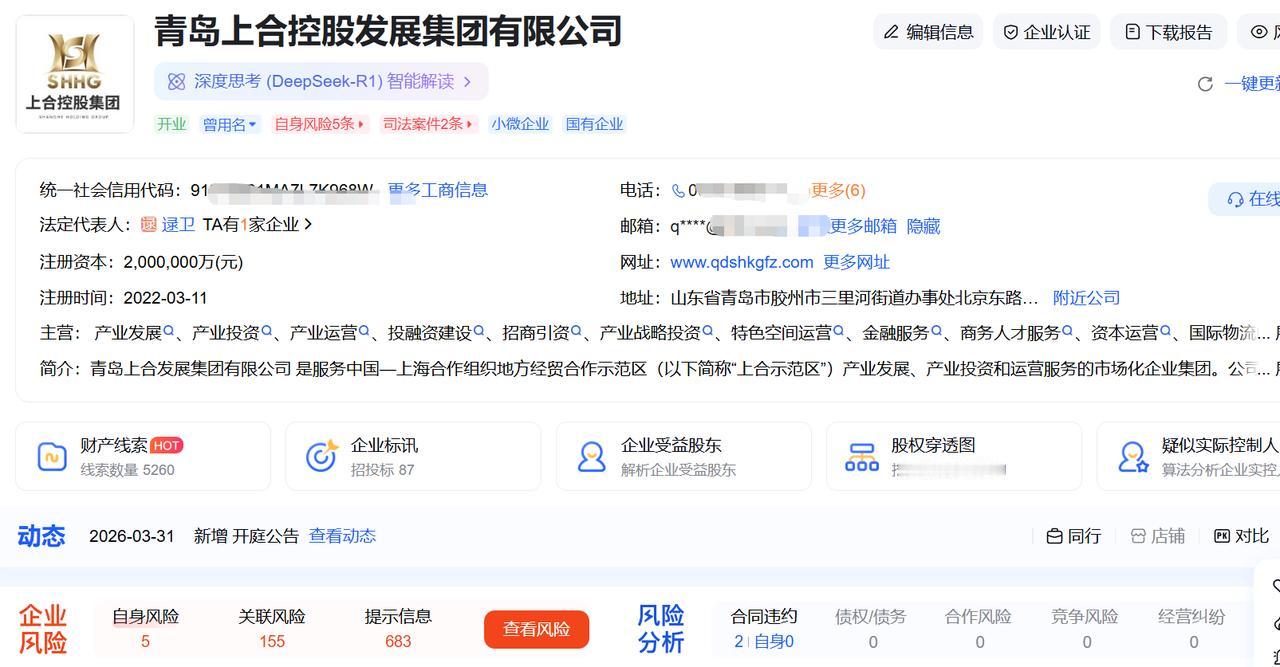Click the 企业标讯 tender compass icon
The image size is (1280, 667).
pos(321,455)
